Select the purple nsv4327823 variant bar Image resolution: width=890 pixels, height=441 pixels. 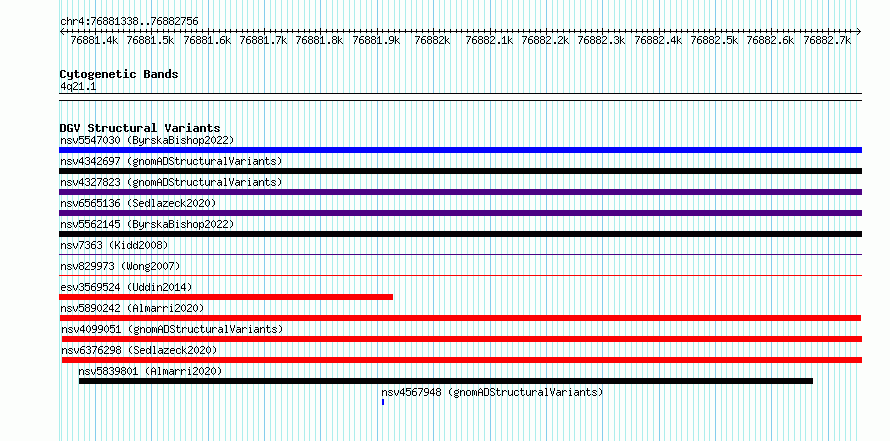point(460,192)
